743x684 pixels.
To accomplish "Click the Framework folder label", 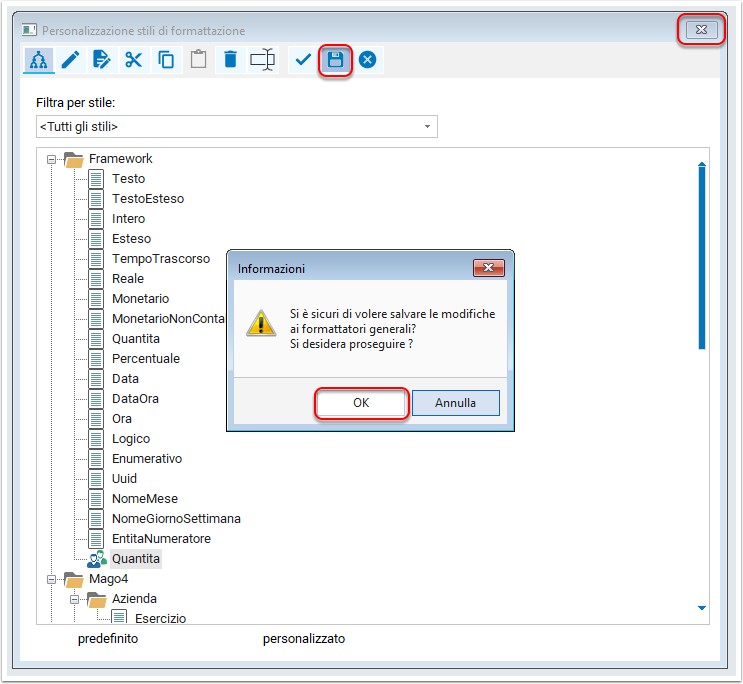I will click(120, 159).
